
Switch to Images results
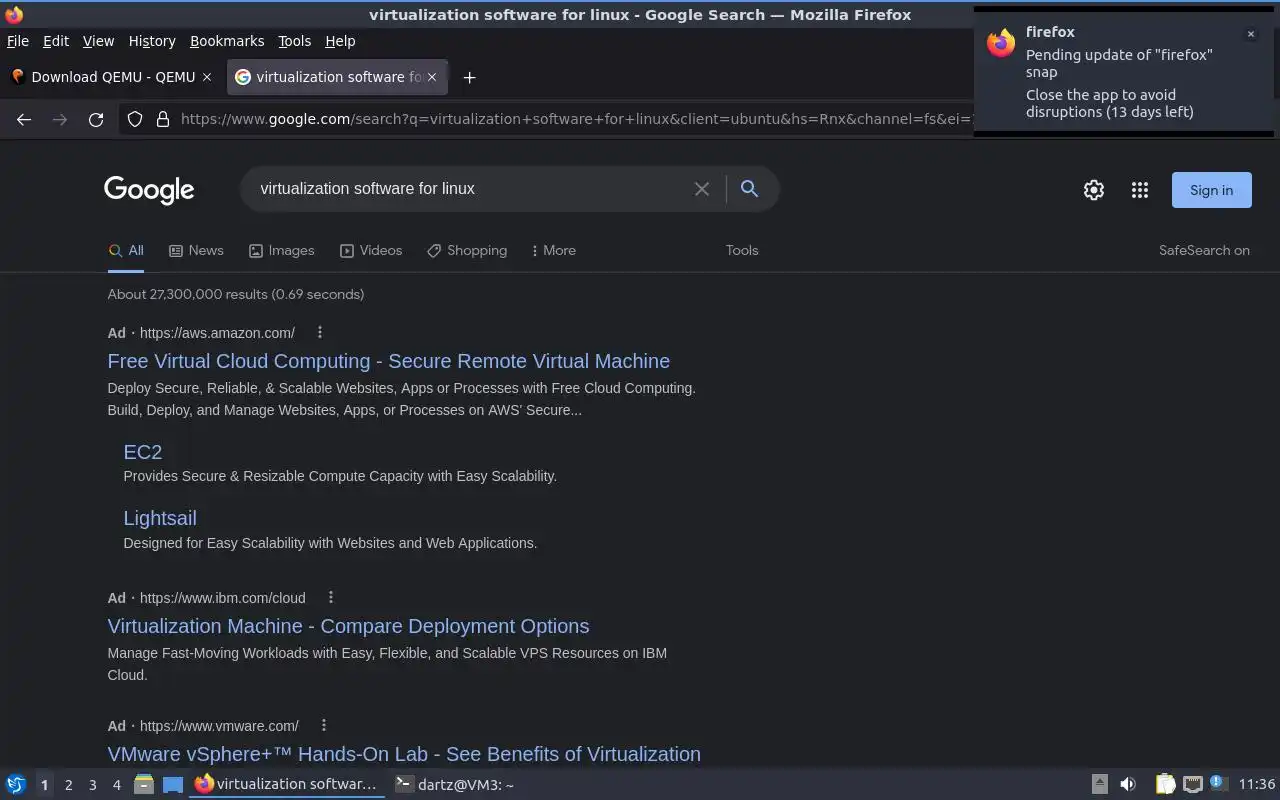coord(281,251)
